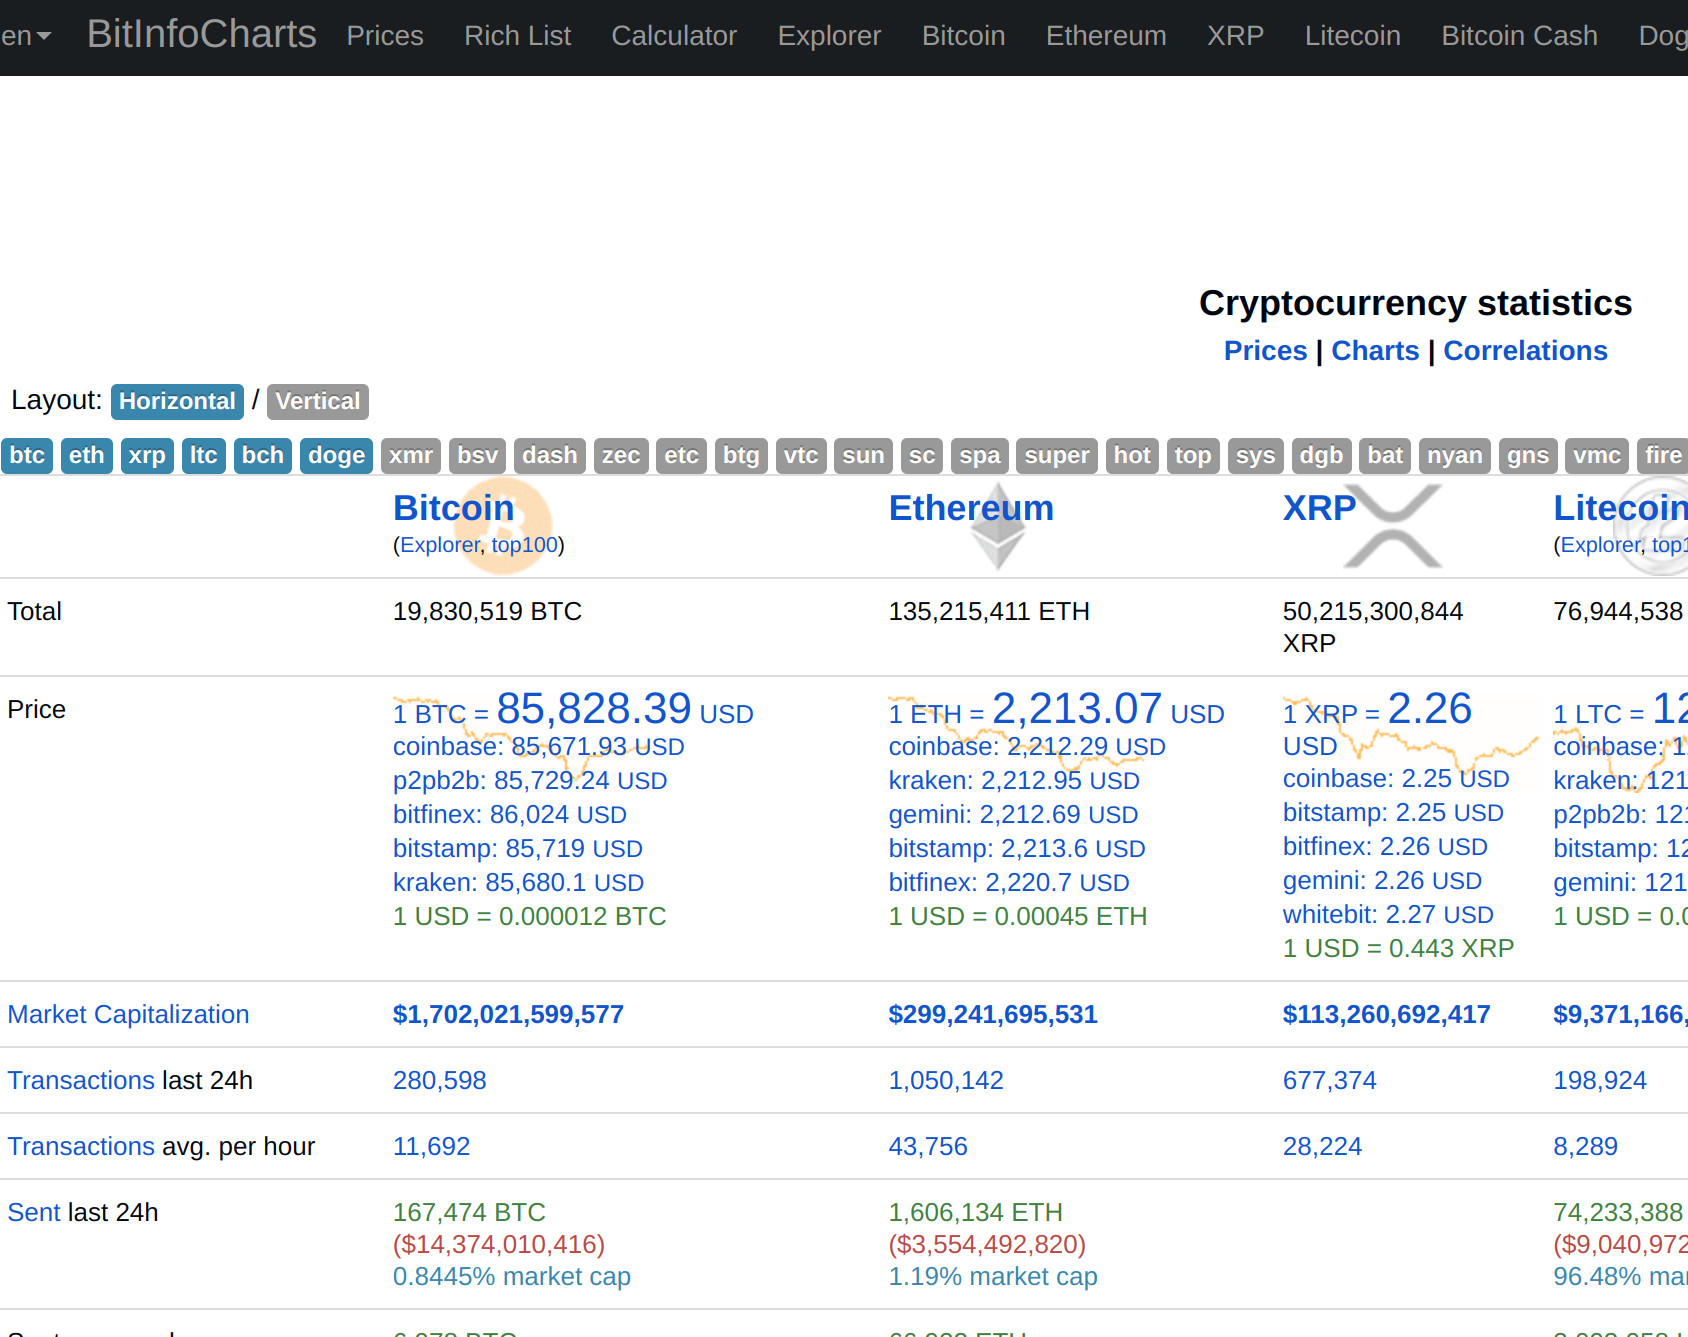This screenshot has height=1337, width=1688.
Task: Open the Prices link under statistics heading
Action: (x=1265, y=351)
